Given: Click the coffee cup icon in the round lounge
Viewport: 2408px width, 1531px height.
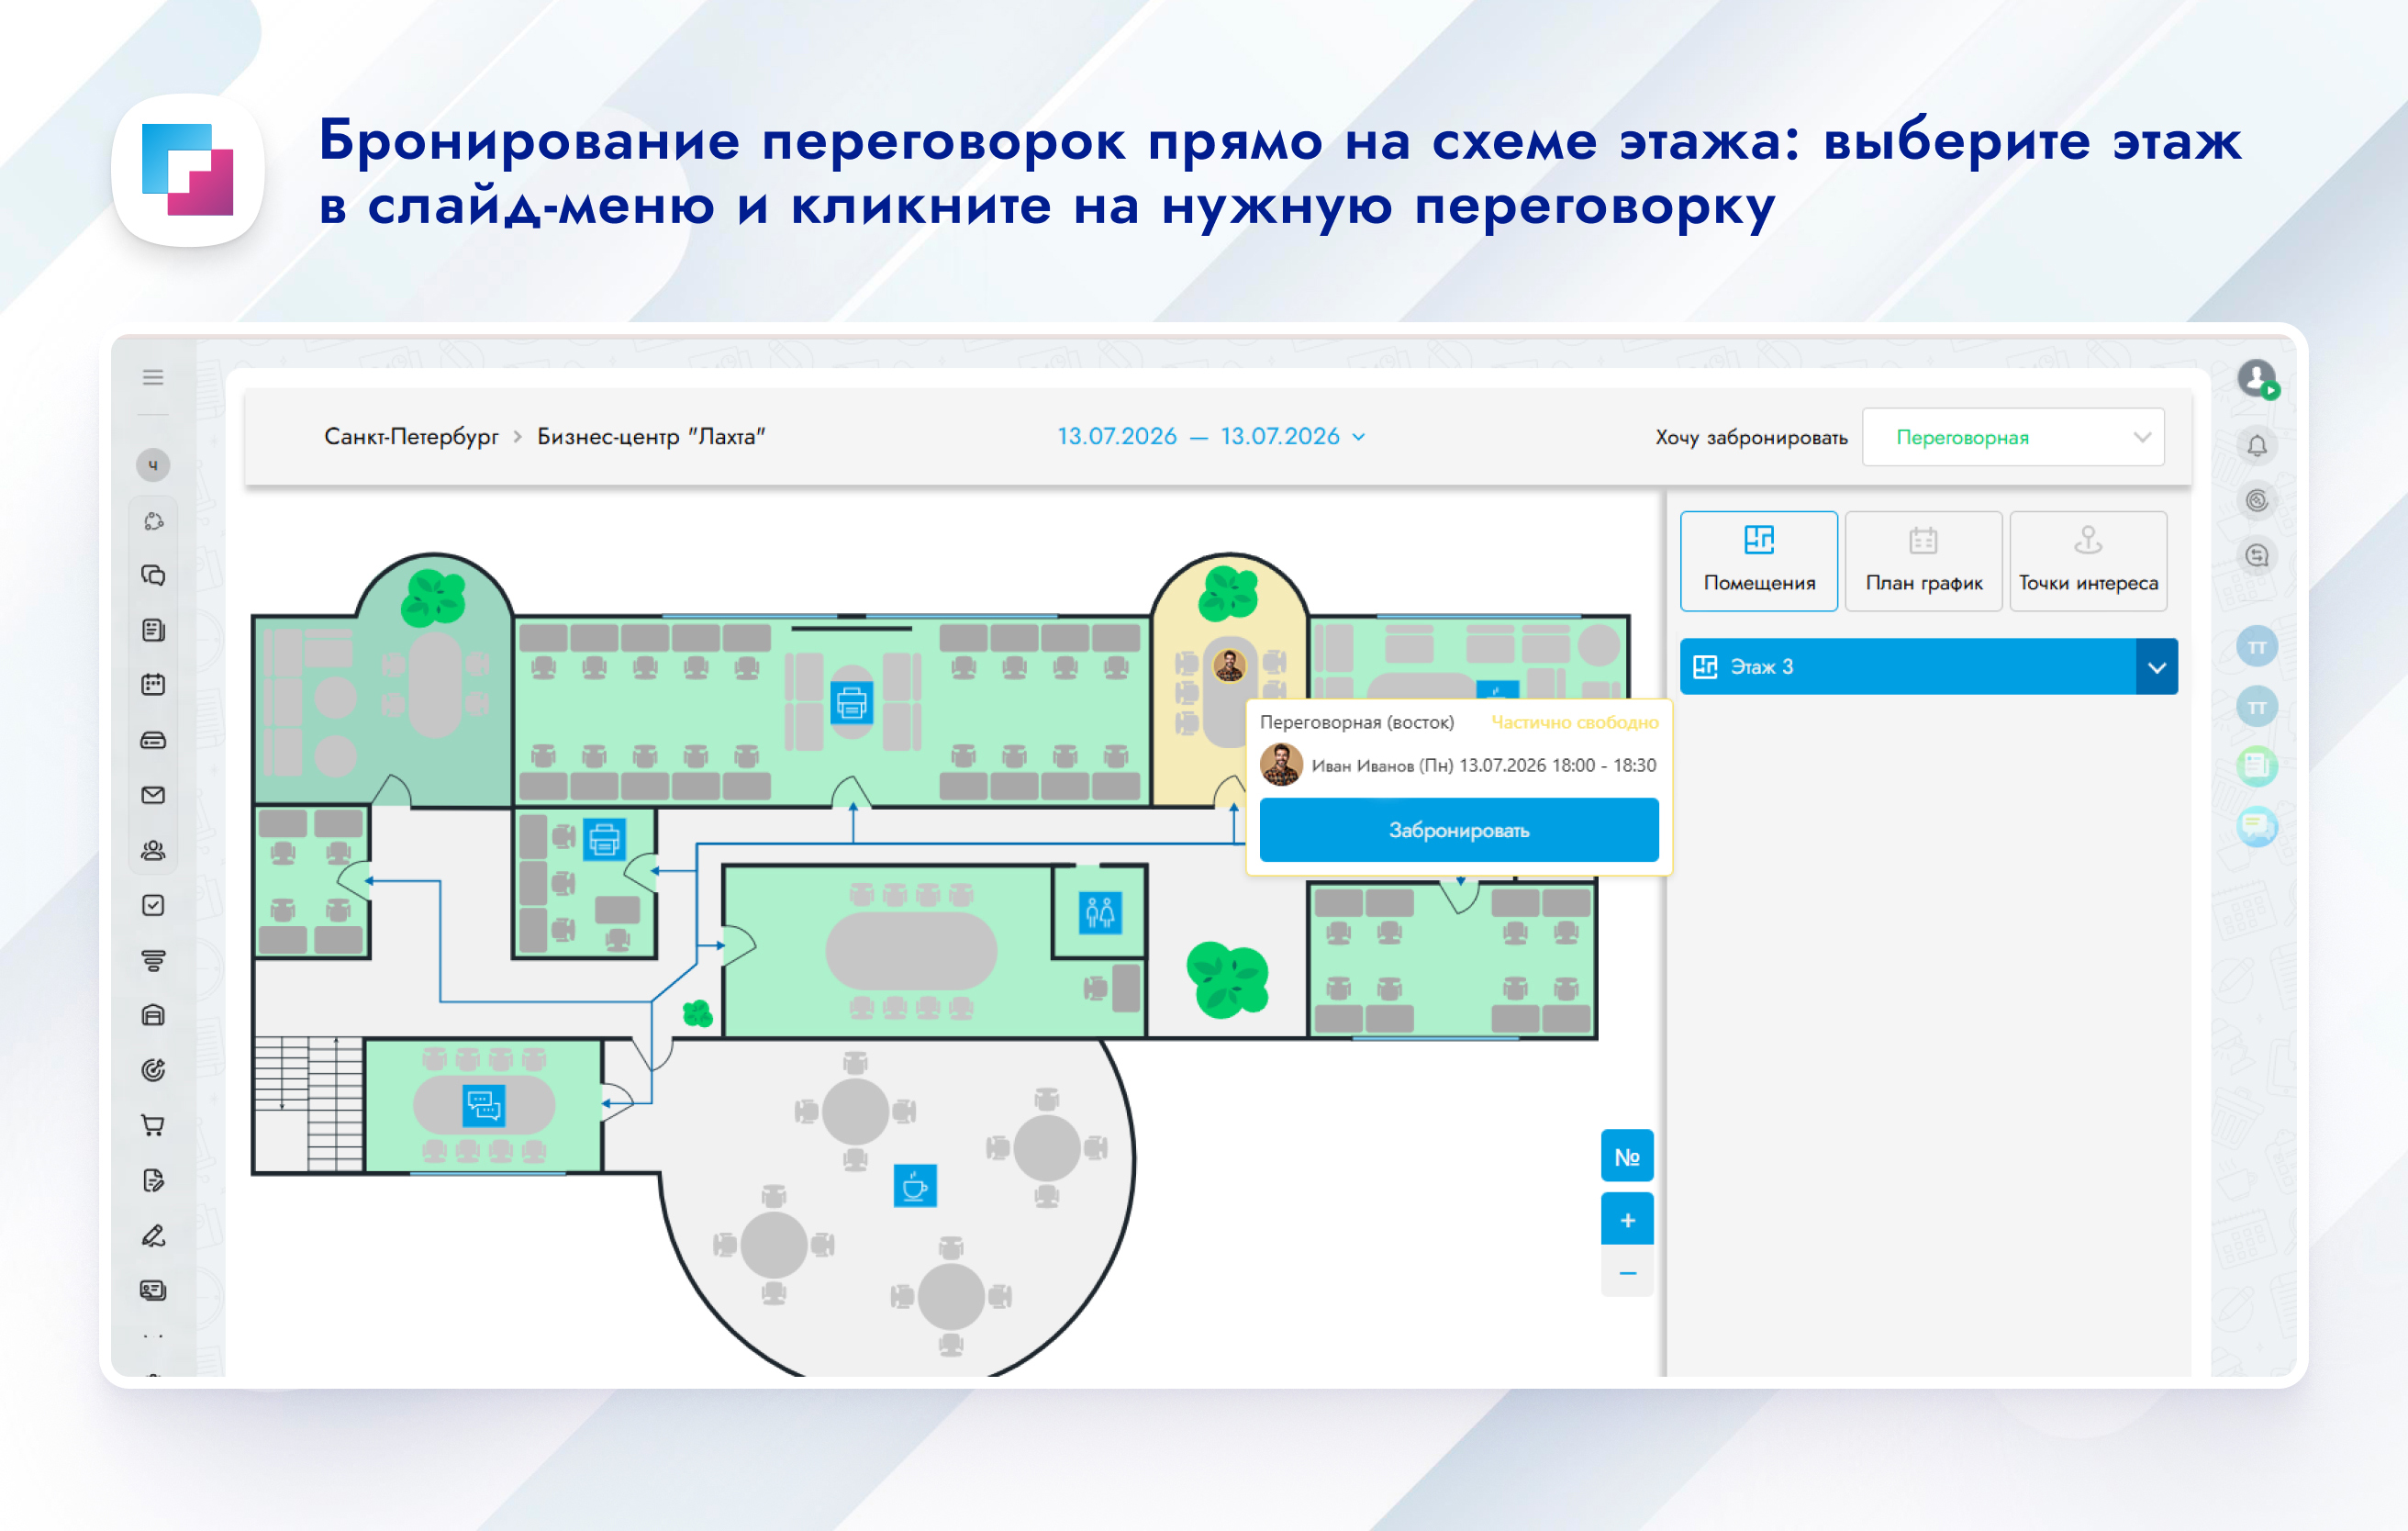Looking at the screenshot, I should 915,1186.
